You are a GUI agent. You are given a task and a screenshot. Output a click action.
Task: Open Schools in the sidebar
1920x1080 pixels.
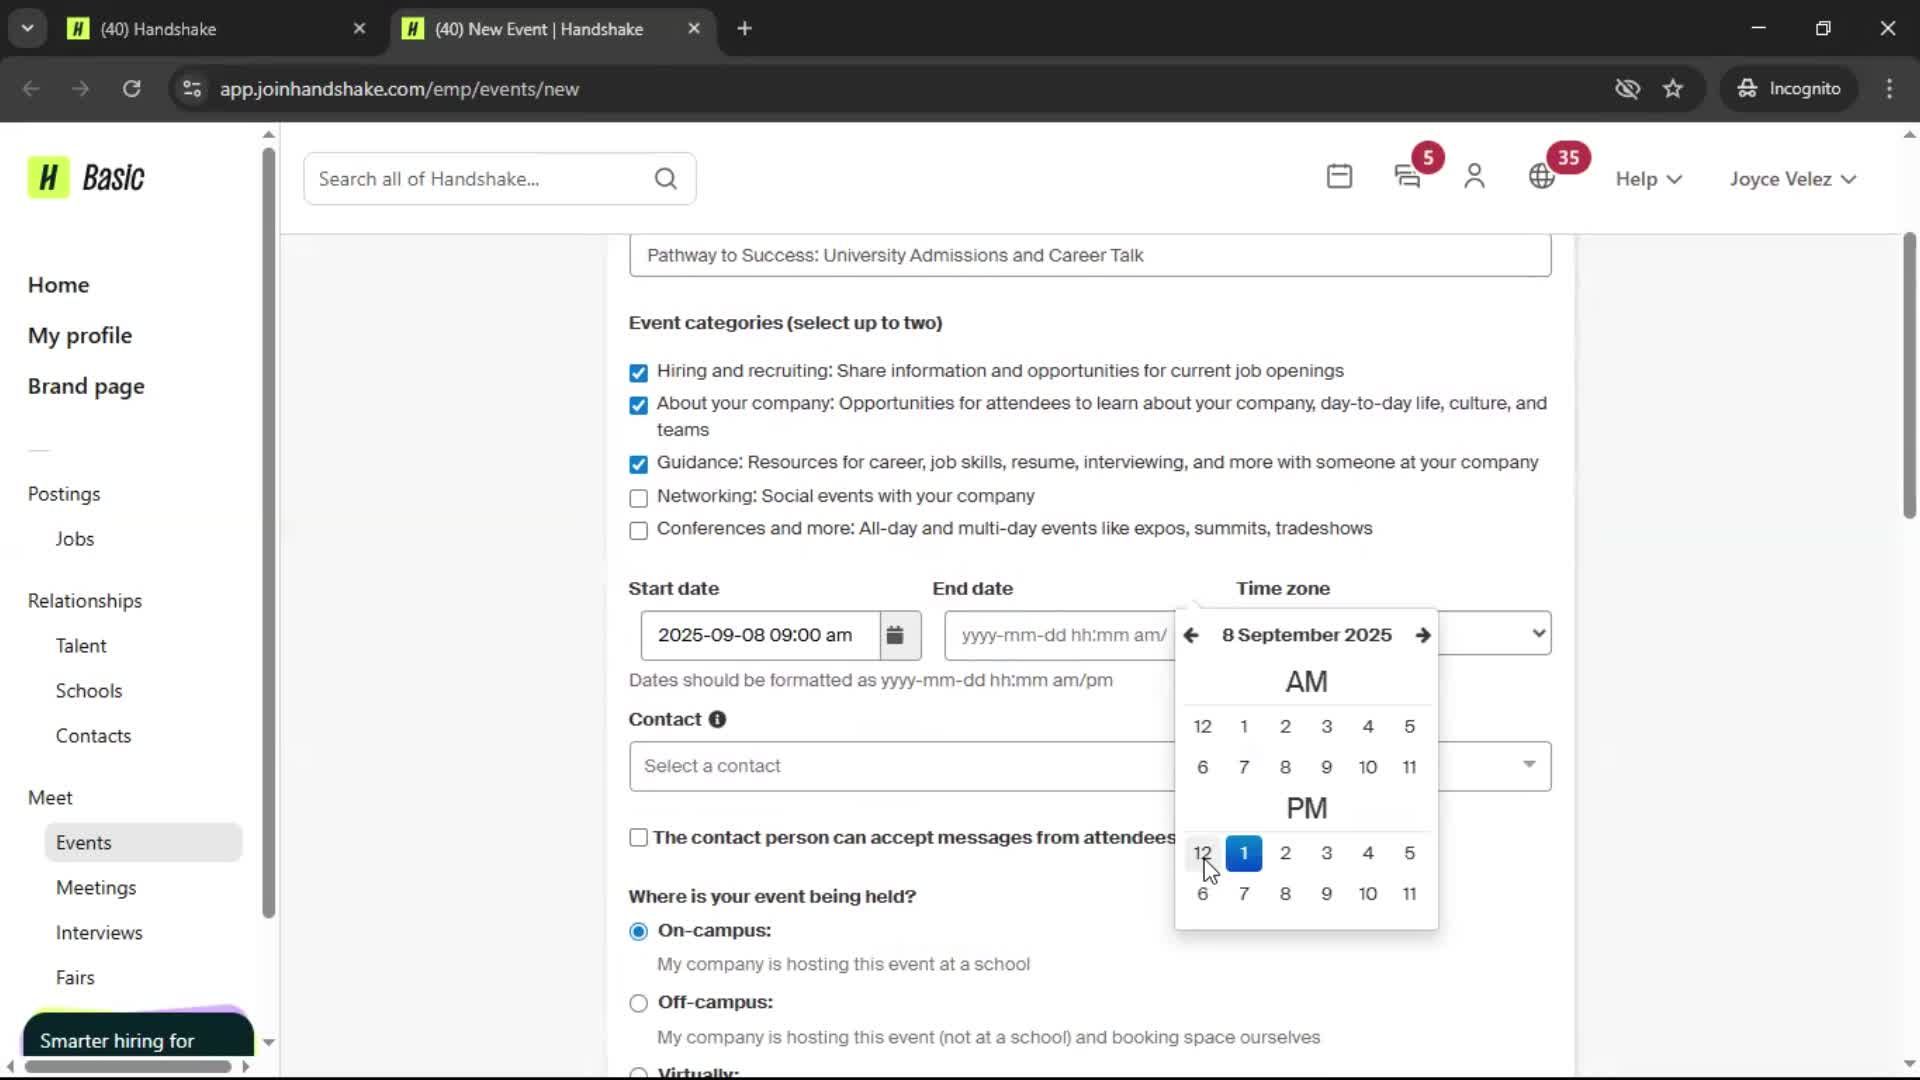pos(89,691)
